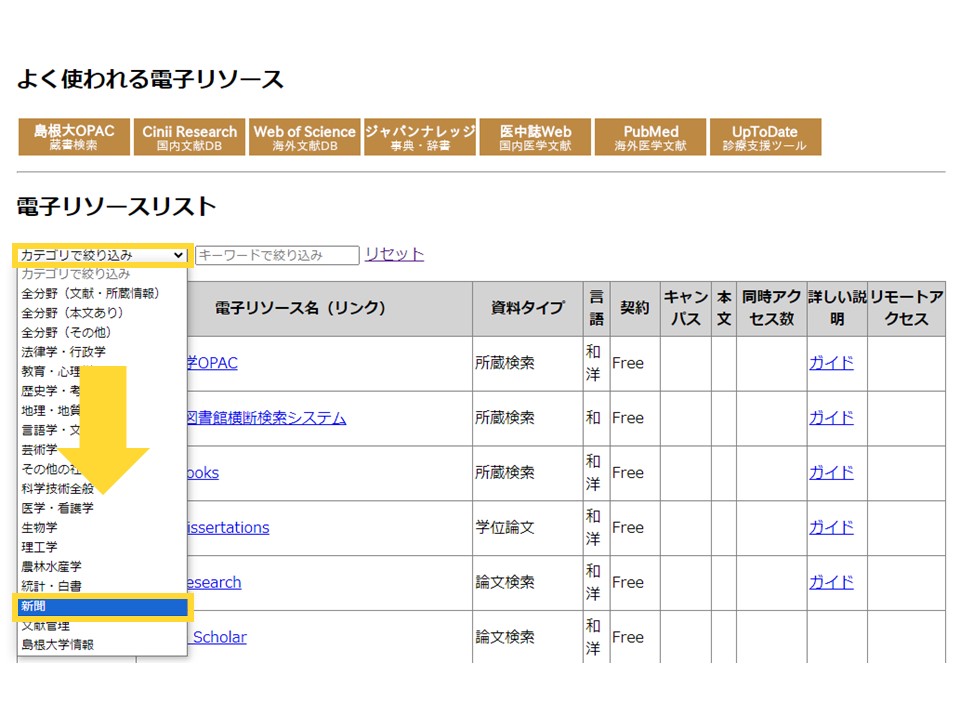Click 論文検索 in the Scholar row

click(x=505, y=637)
